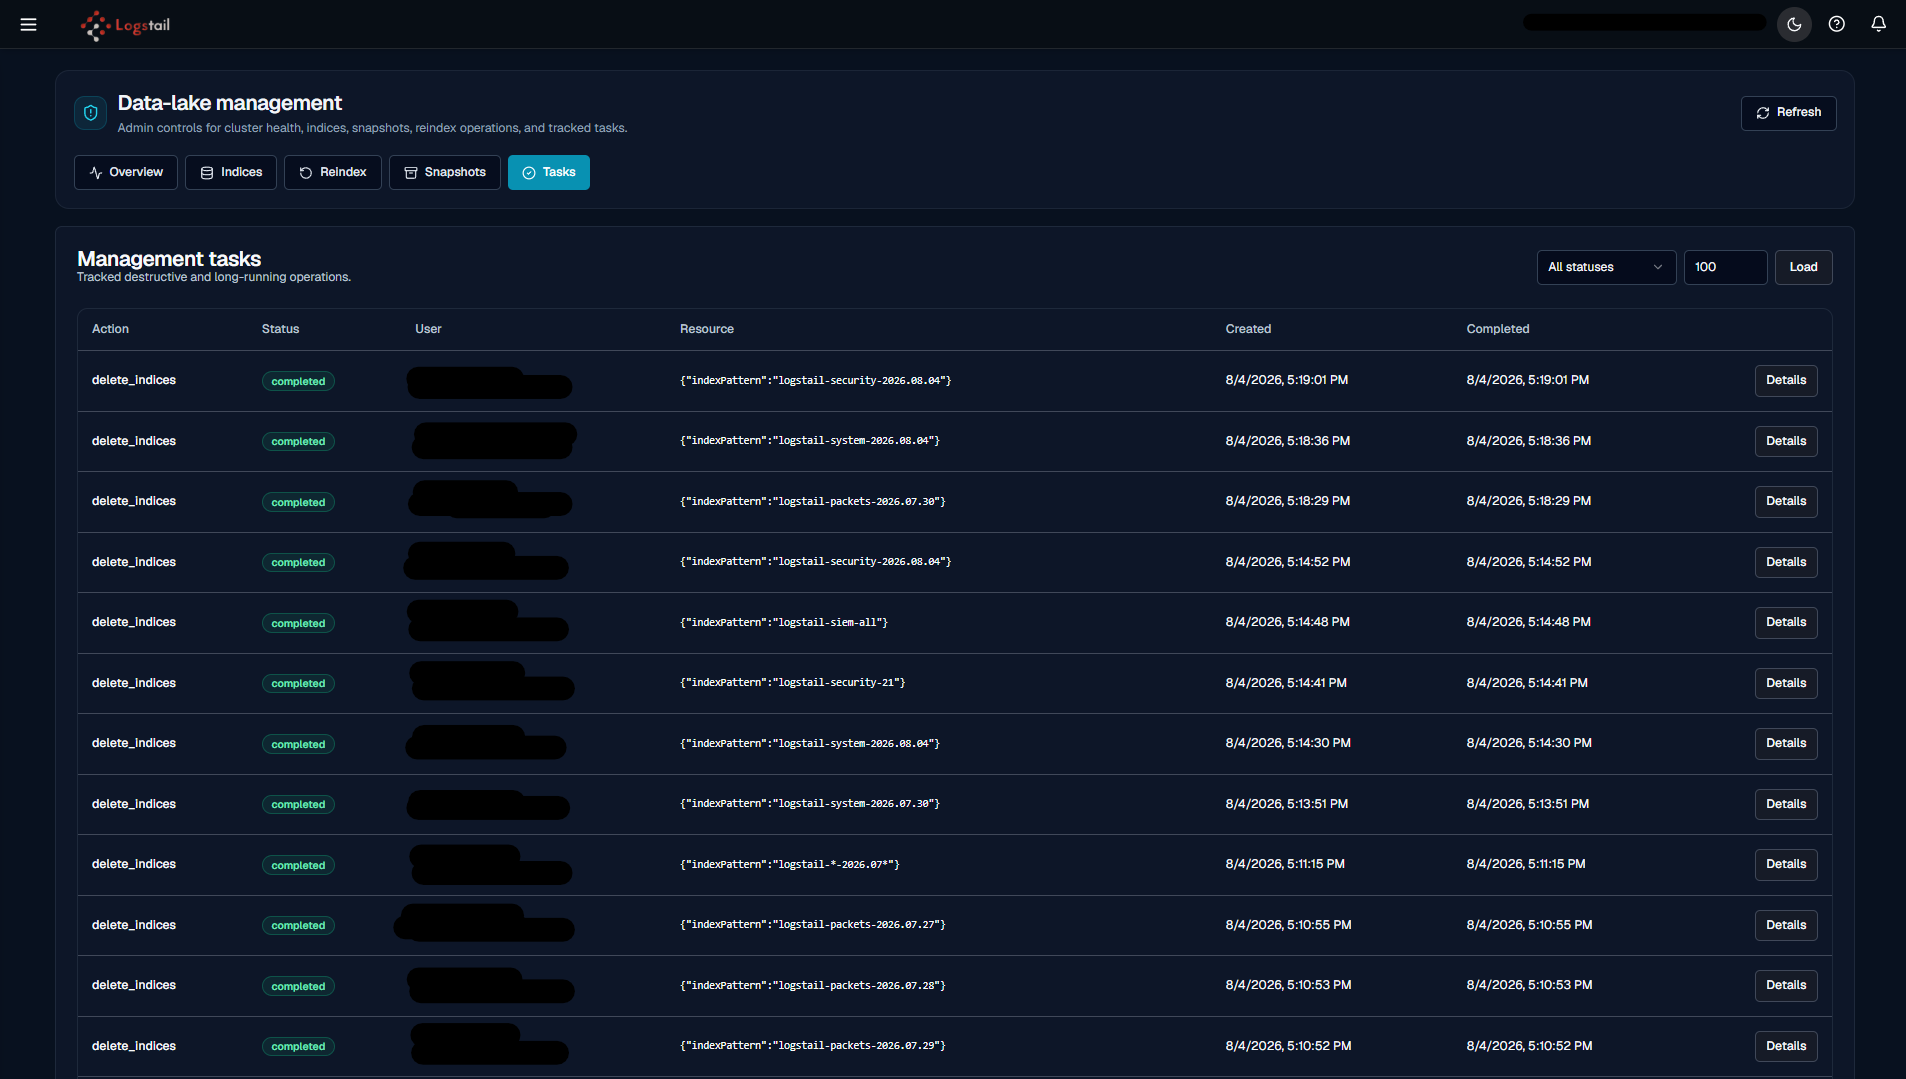Click the User column header
The image size is (1906, 1079).
pos(428,329)
